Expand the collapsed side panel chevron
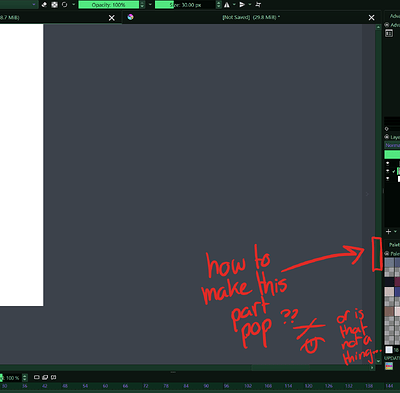The image size is (400, 393). (x=367, y=194)
